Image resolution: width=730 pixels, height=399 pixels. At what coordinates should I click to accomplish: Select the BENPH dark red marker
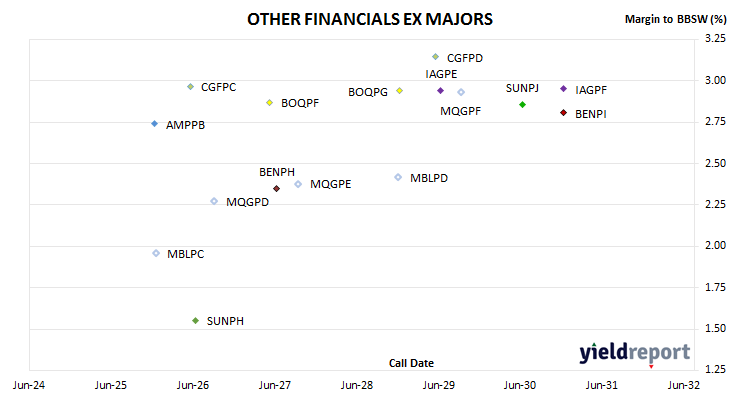click(x=277, y=189)
